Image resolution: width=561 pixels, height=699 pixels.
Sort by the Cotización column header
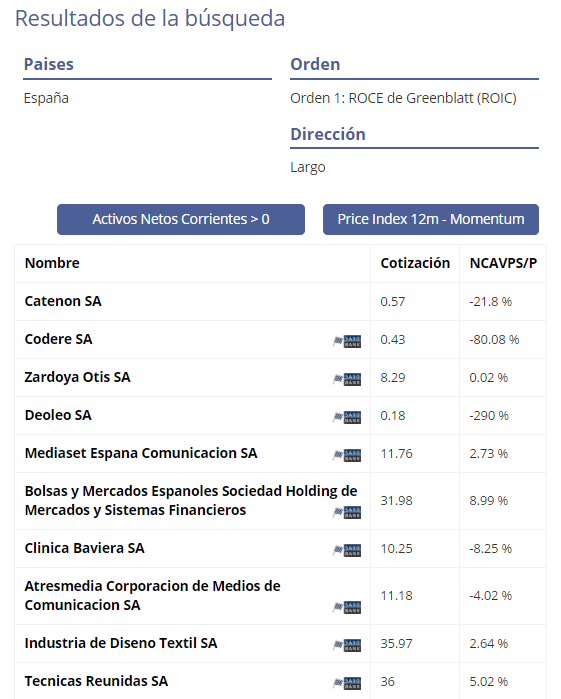pos(415,263)
